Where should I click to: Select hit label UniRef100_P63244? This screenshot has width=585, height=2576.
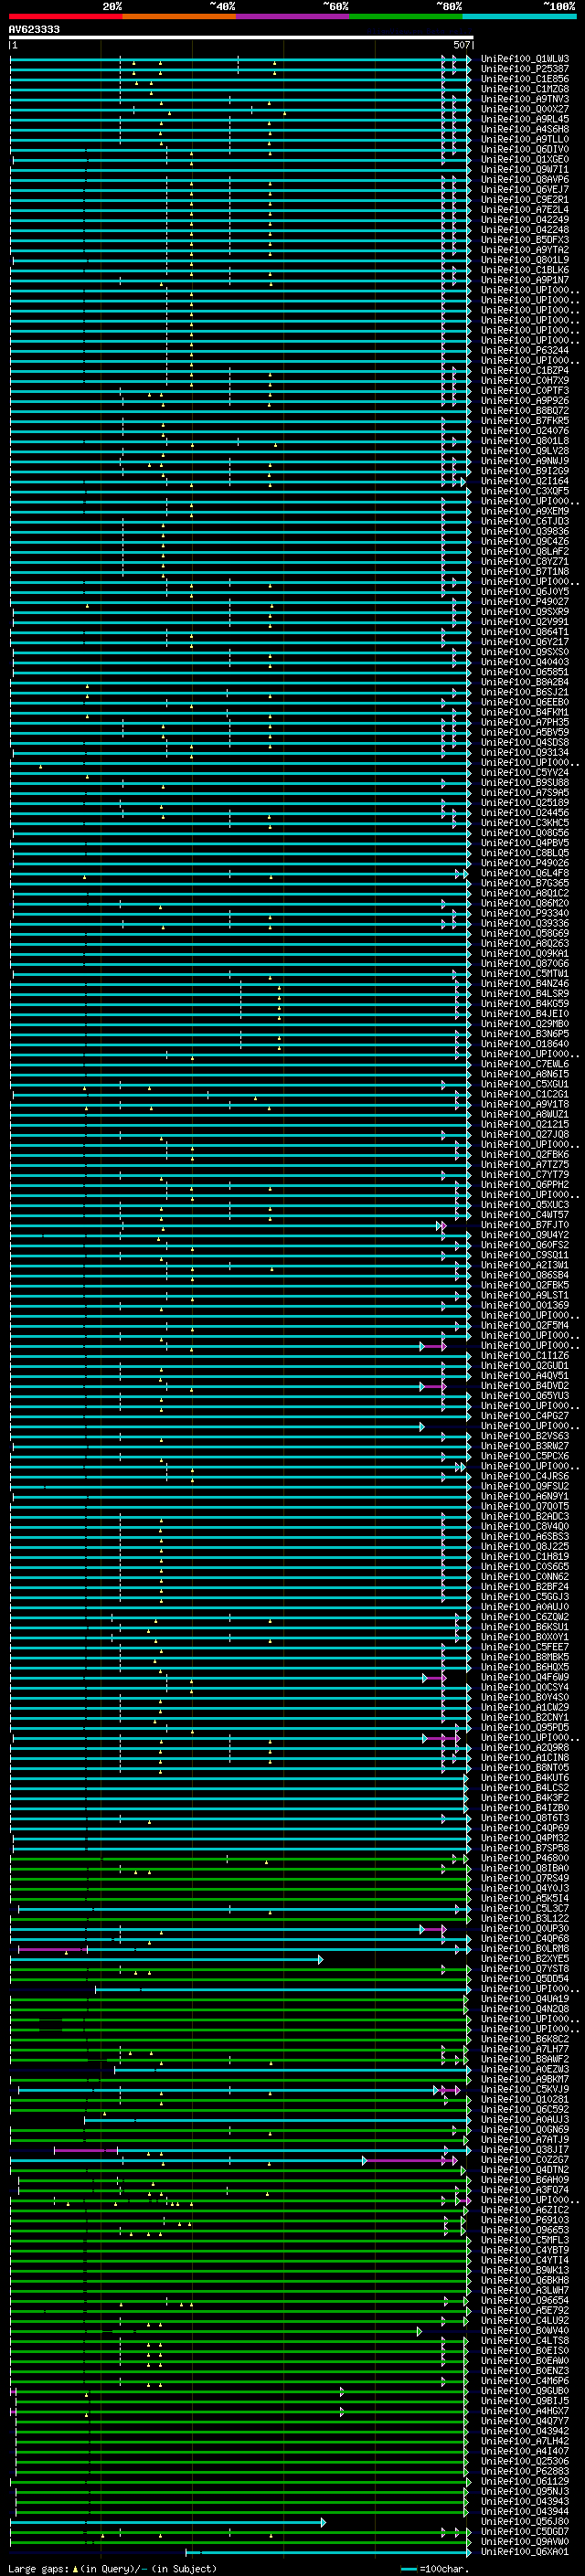click(x=525, y=350)
